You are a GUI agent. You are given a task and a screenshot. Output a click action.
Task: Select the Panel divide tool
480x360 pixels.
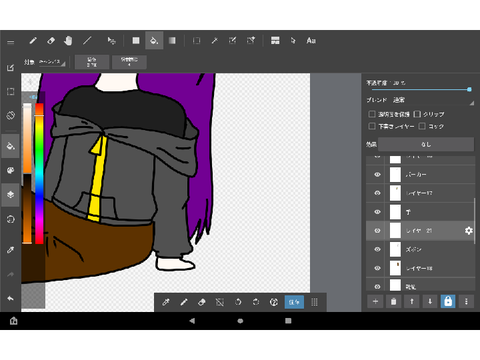tap(275, 41)
